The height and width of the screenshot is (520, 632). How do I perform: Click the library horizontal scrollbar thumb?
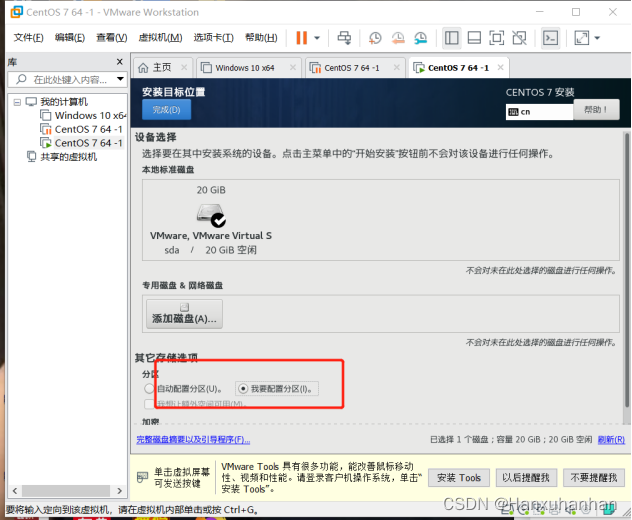[66, 491]
